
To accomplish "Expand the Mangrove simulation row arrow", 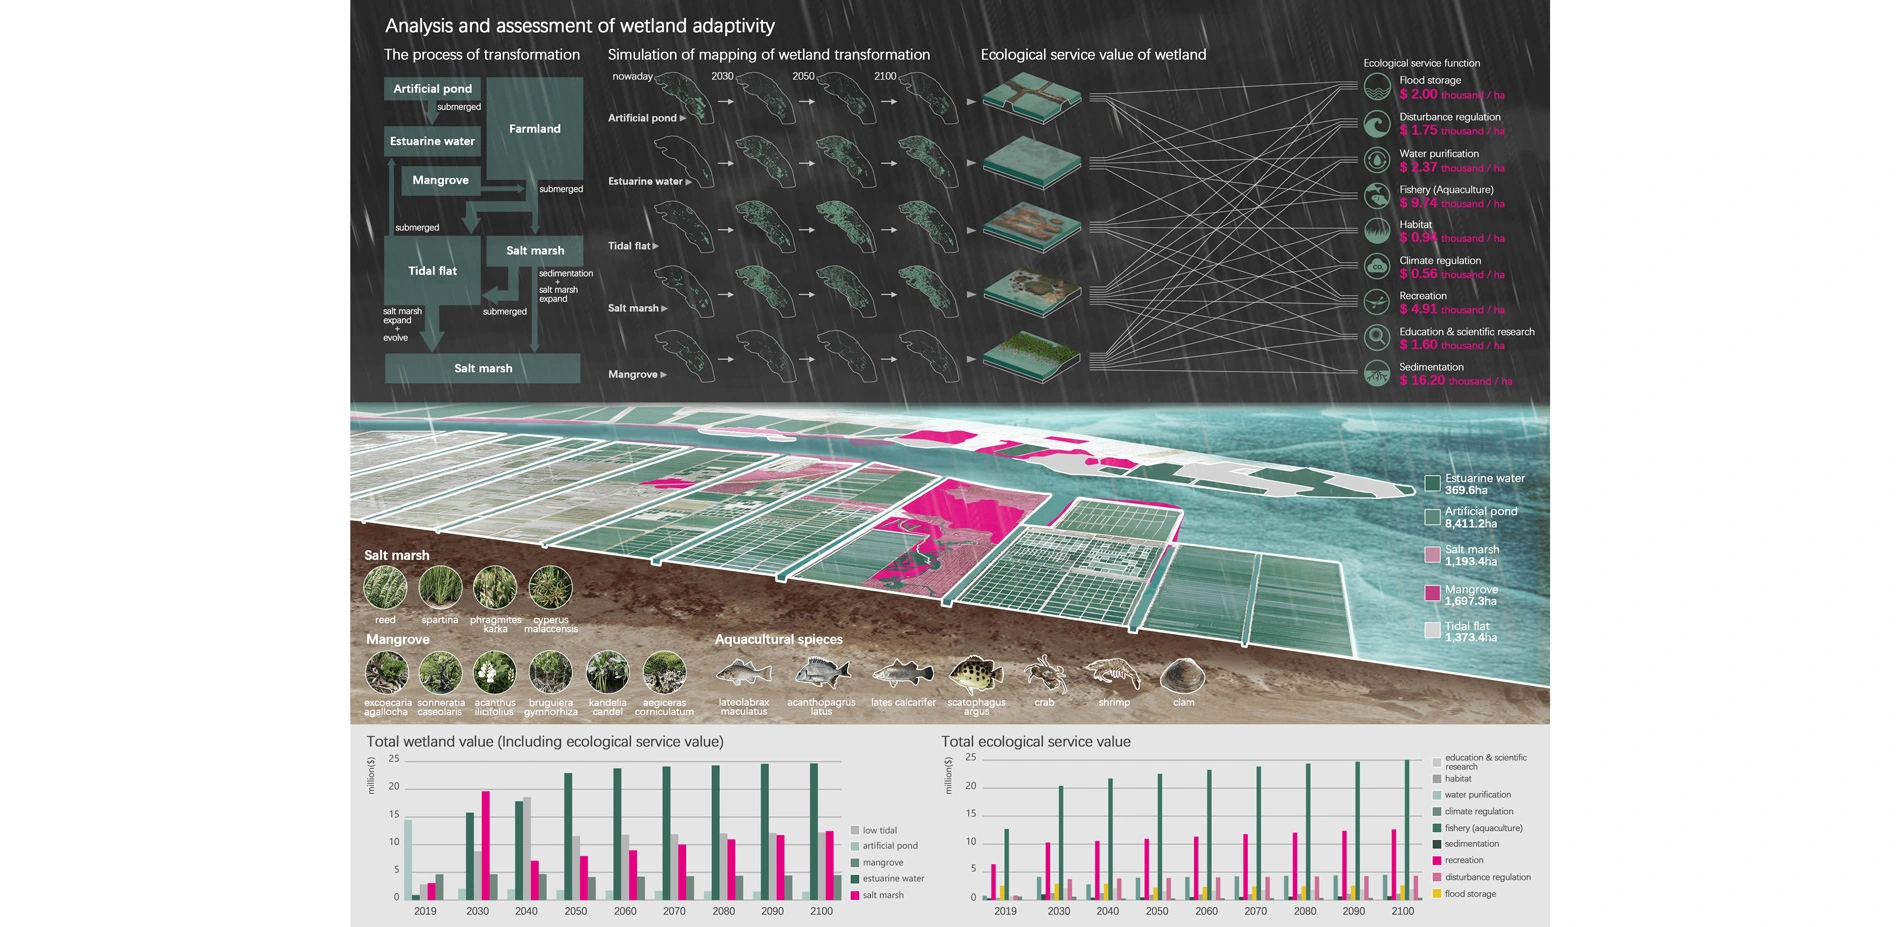I will (663, 375).
